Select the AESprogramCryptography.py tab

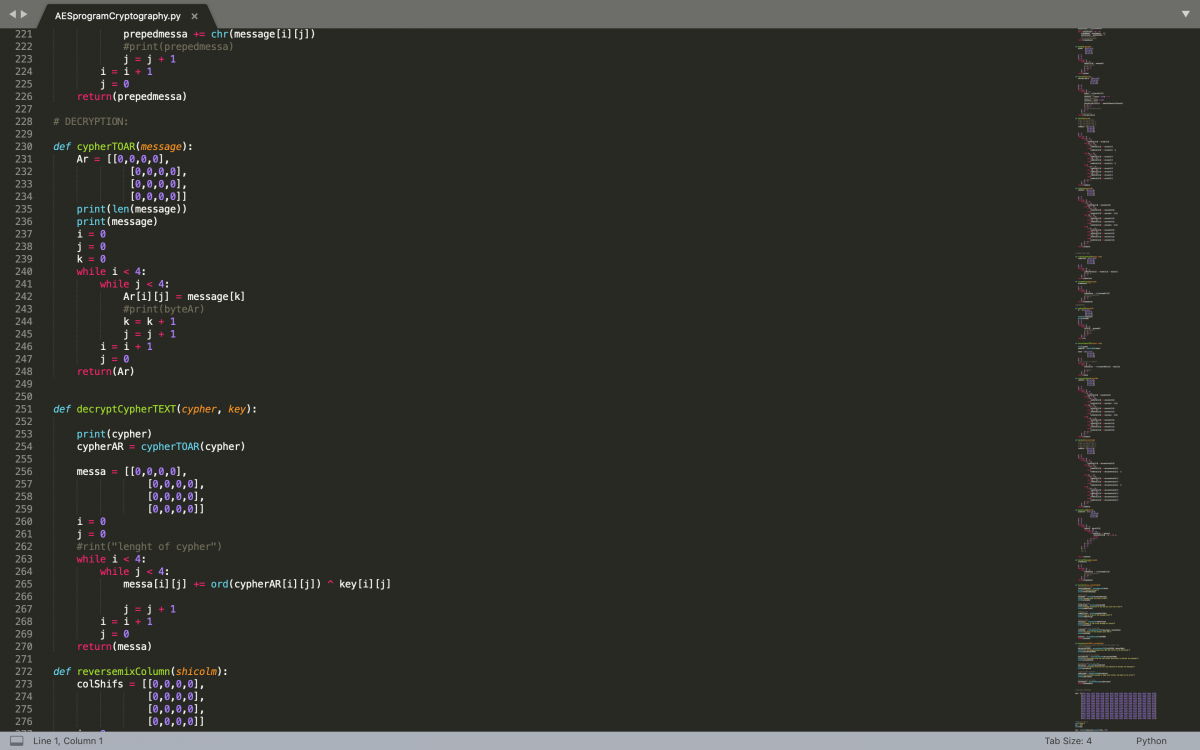pos(118,17)
